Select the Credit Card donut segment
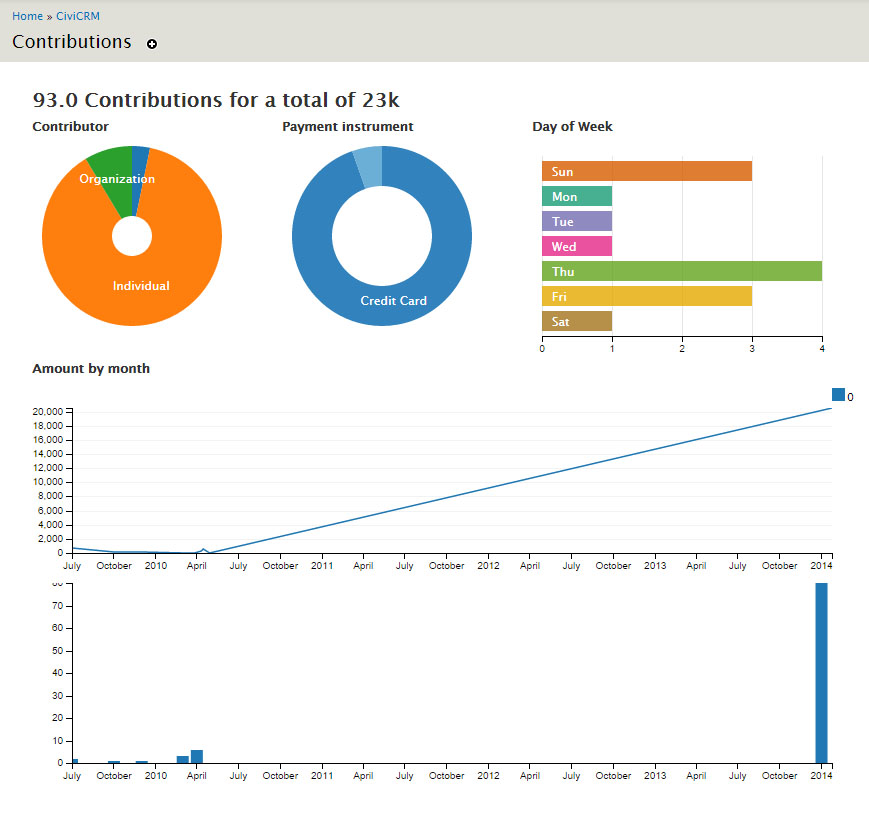869x821 pixels. point(393,300)
